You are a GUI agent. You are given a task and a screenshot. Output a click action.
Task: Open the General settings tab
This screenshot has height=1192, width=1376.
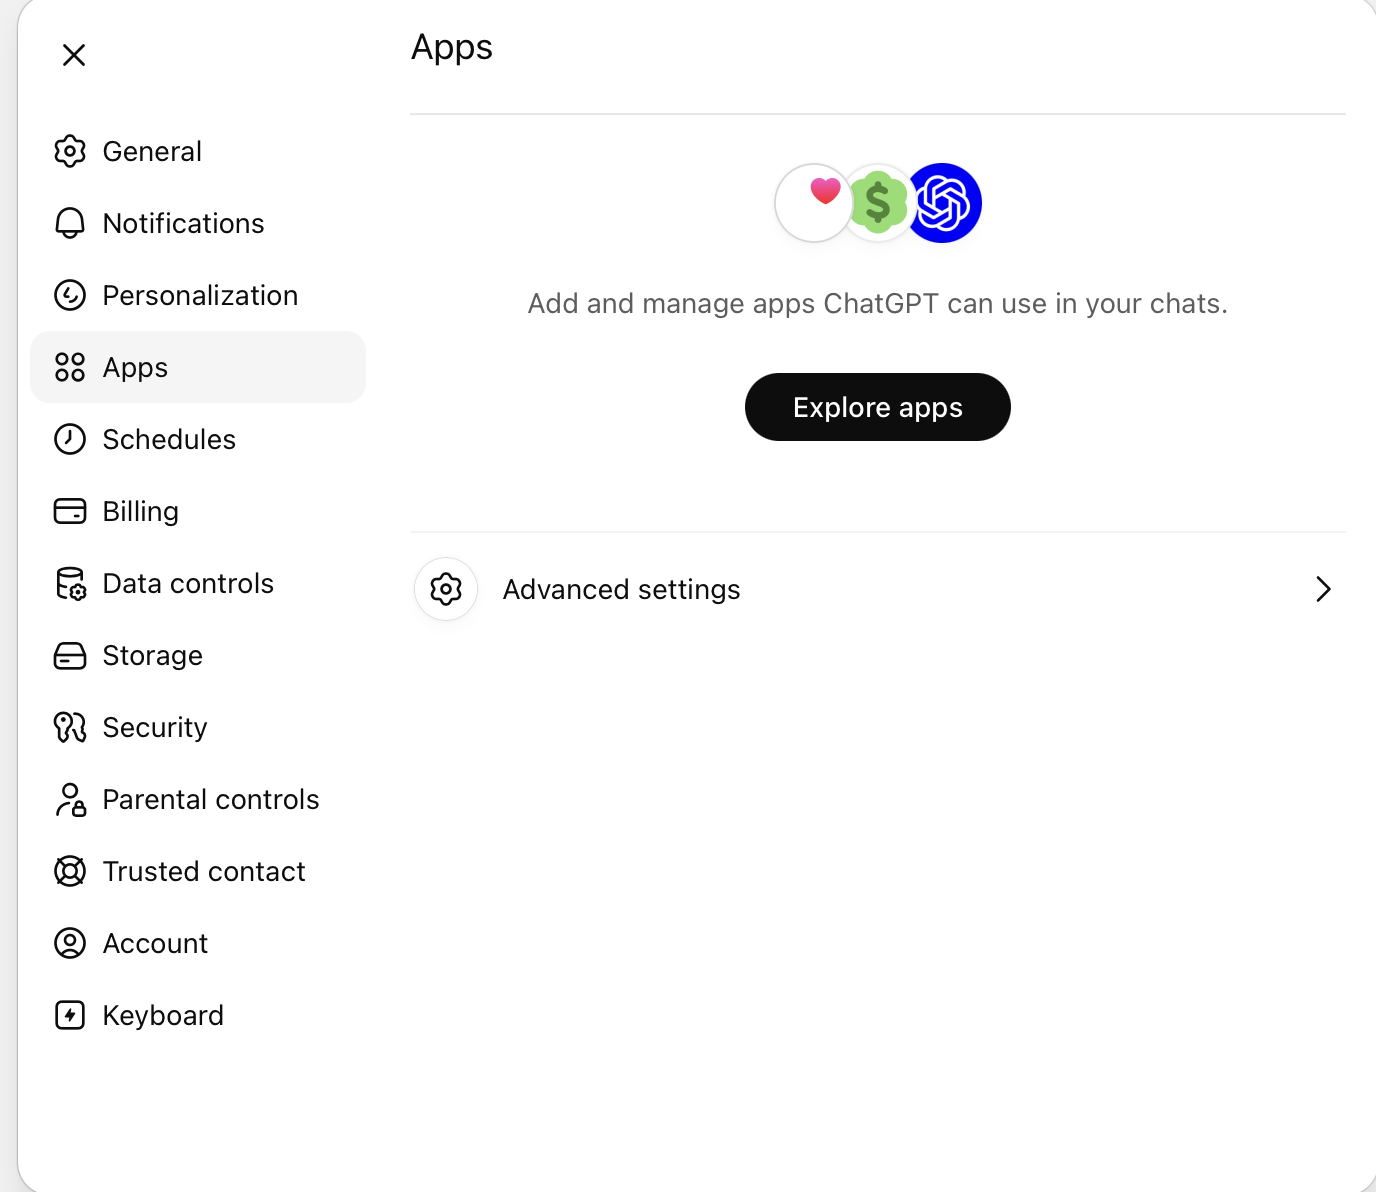198,151
